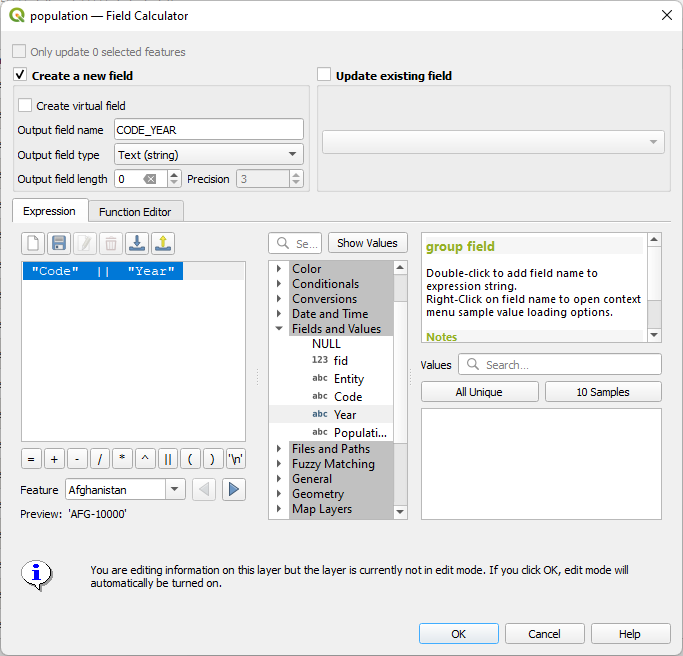Switch to the Expression tab
The image size is (683, 656).
point(50,211)
